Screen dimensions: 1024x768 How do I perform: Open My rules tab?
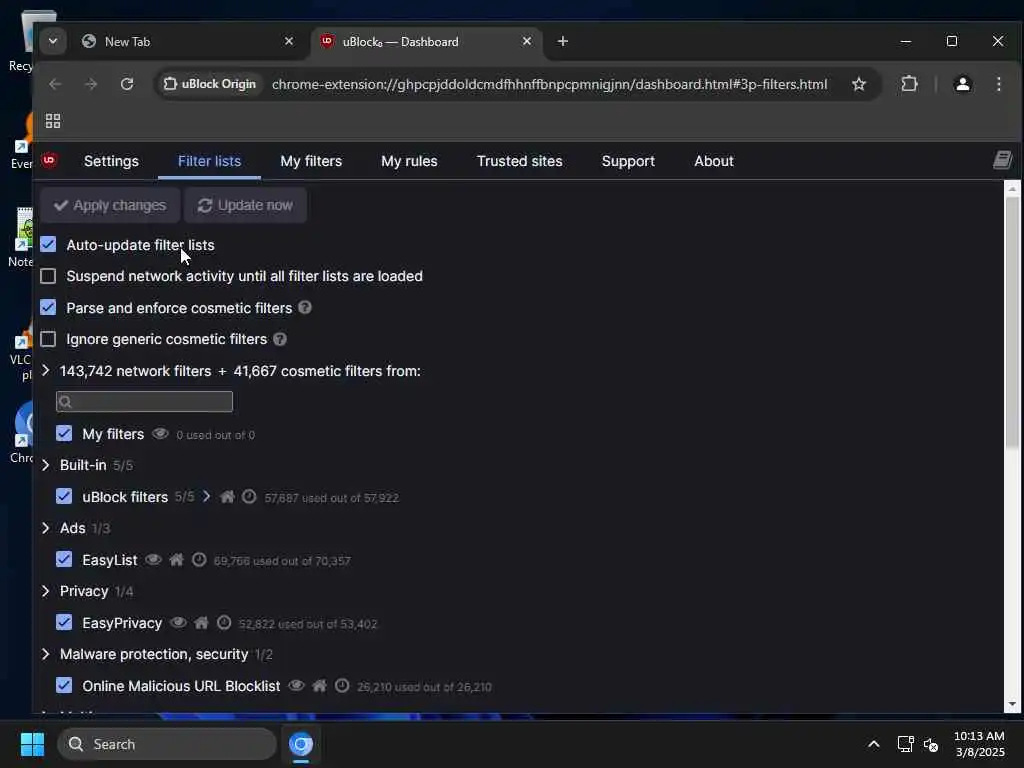tap(409, 161)
